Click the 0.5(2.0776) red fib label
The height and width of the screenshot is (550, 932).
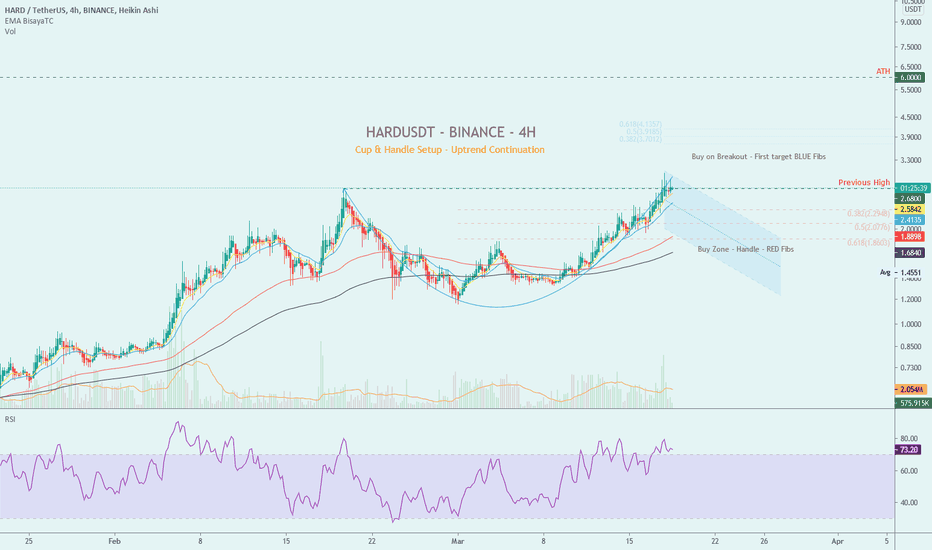pyautogui.click(x=872, y=227)
